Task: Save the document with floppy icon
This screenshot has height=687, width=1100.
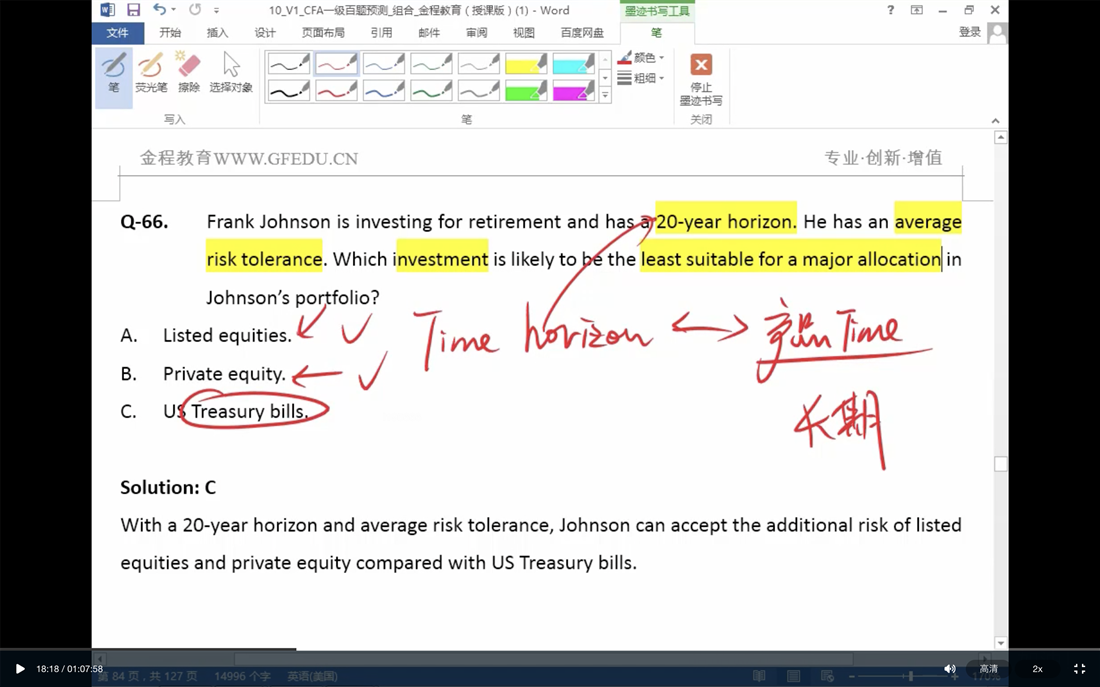Action: (133, 10)
